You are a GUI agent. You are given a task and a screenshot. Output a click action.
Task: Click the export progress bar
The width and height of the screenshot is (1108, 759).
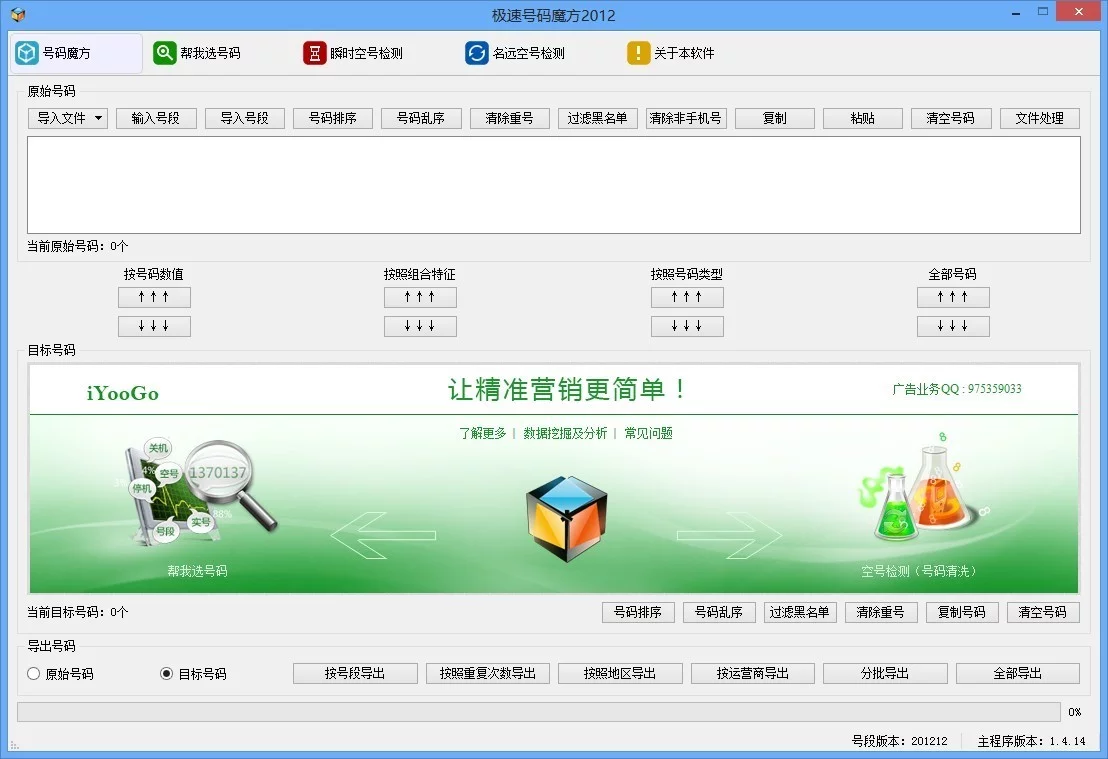click(x=539, y=712)
